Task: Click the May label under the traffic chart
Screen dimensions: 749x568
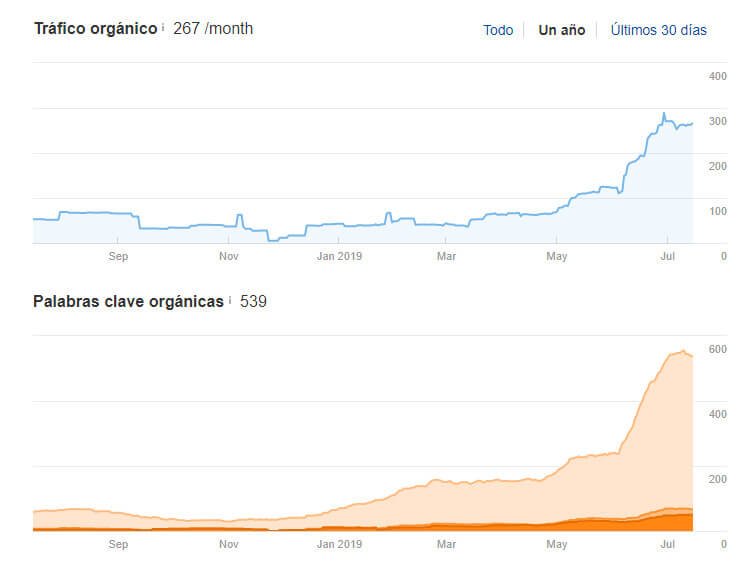Action: (557, 256)
